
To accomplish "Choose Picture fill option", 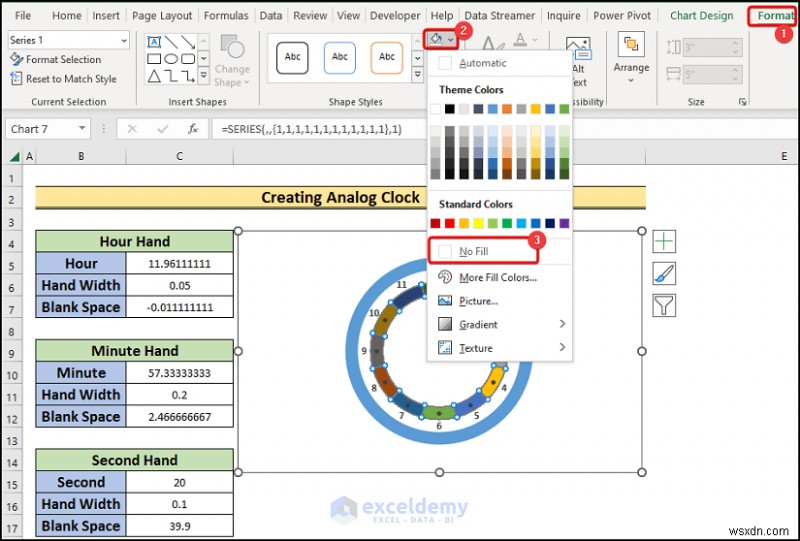I will point(499,301).
